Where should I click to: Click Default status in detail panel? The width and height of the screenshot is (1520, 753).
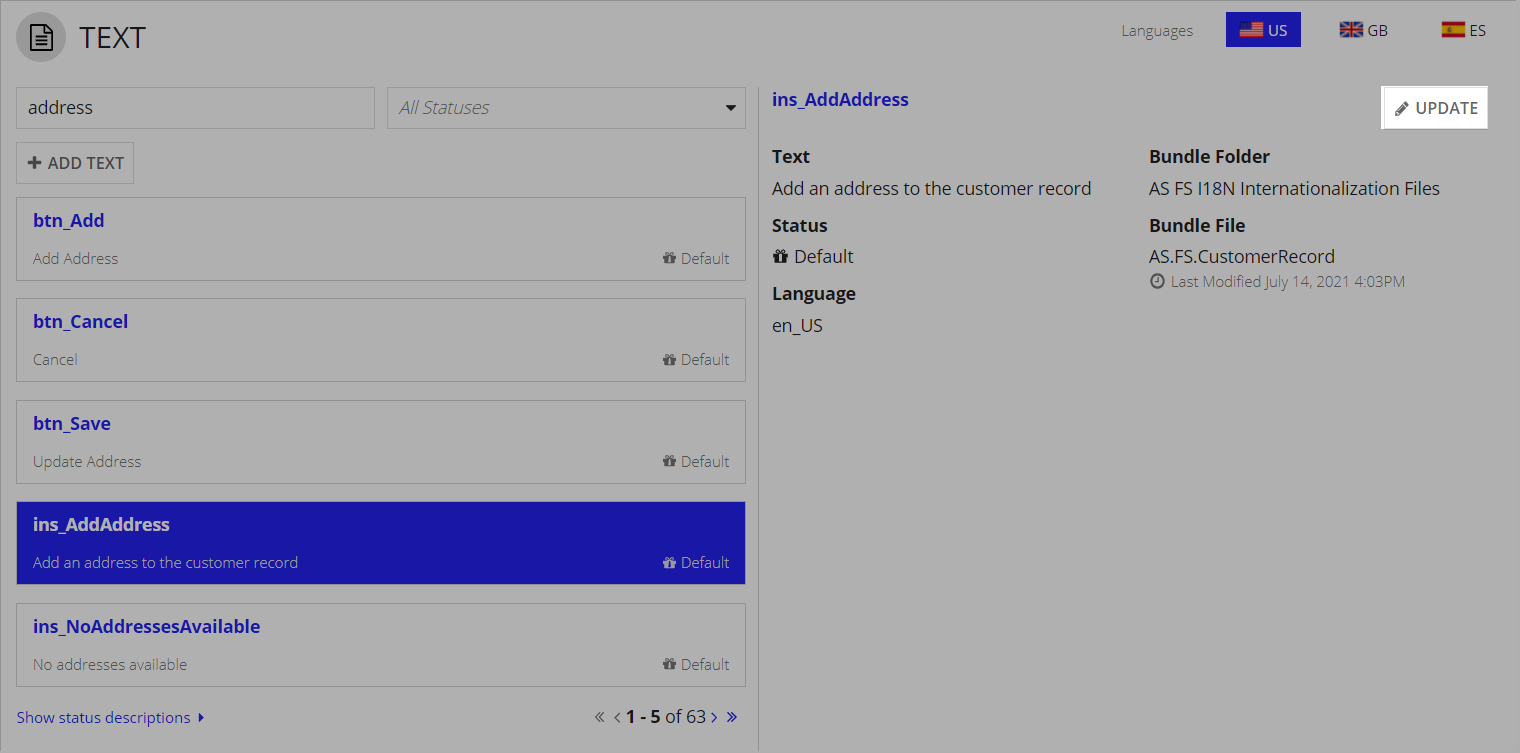point(813,256)
